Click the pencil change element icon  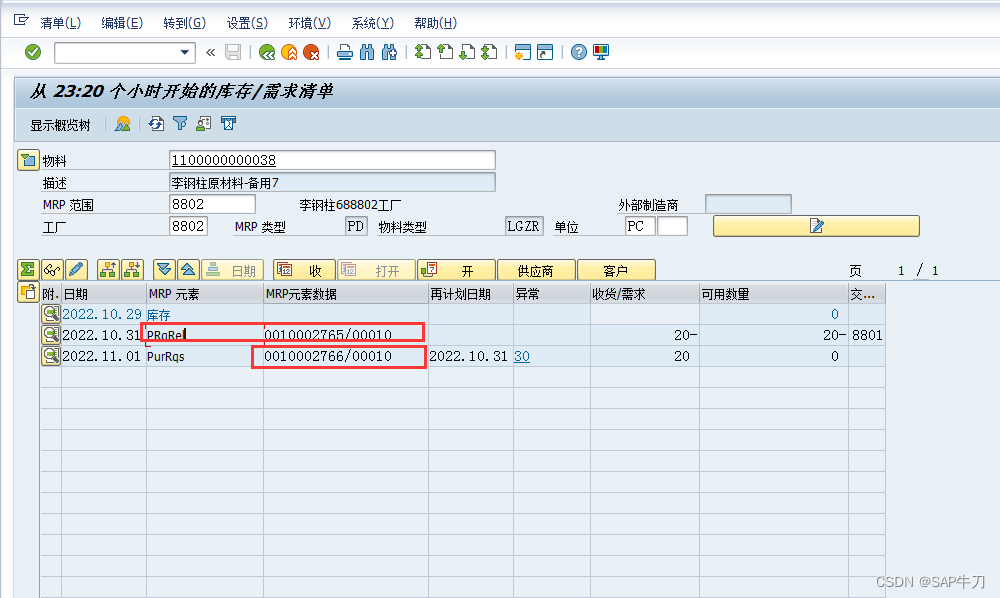tap(75, 270)
